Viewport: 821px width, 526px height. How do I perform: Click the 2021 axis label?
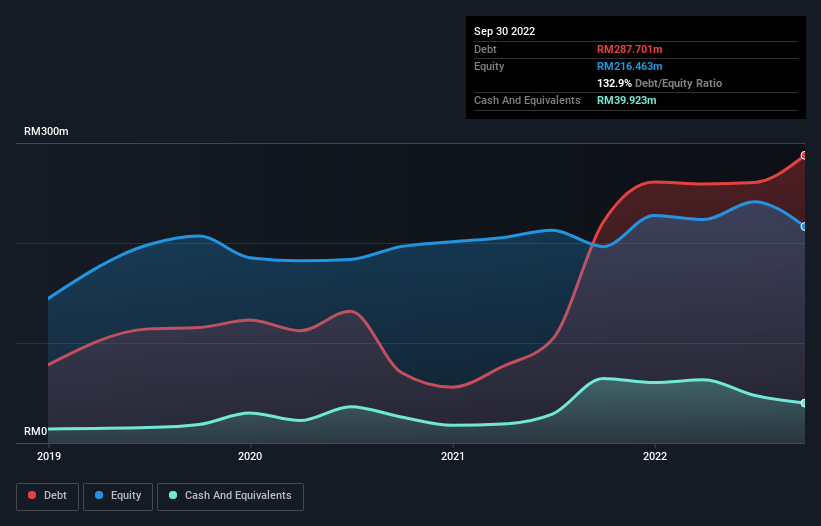coord(452,456)
